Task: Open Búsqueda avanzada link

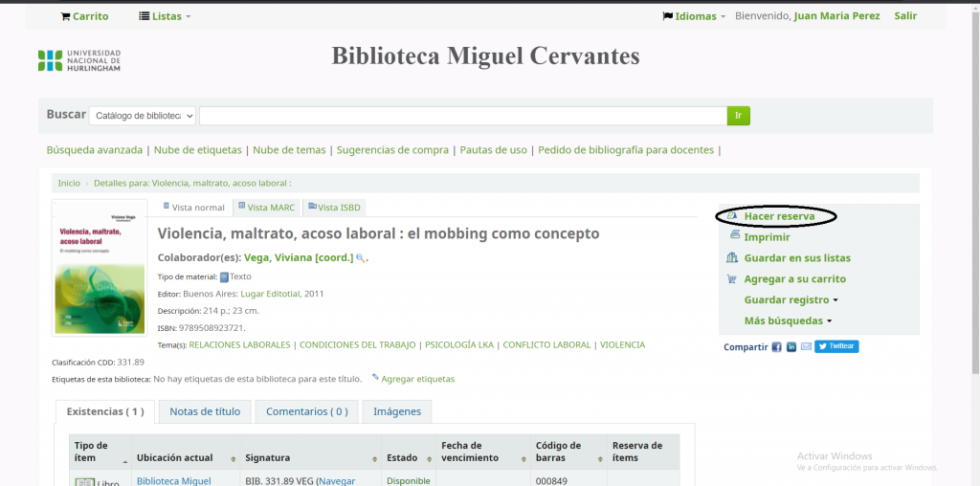Action: coord(94,150)
